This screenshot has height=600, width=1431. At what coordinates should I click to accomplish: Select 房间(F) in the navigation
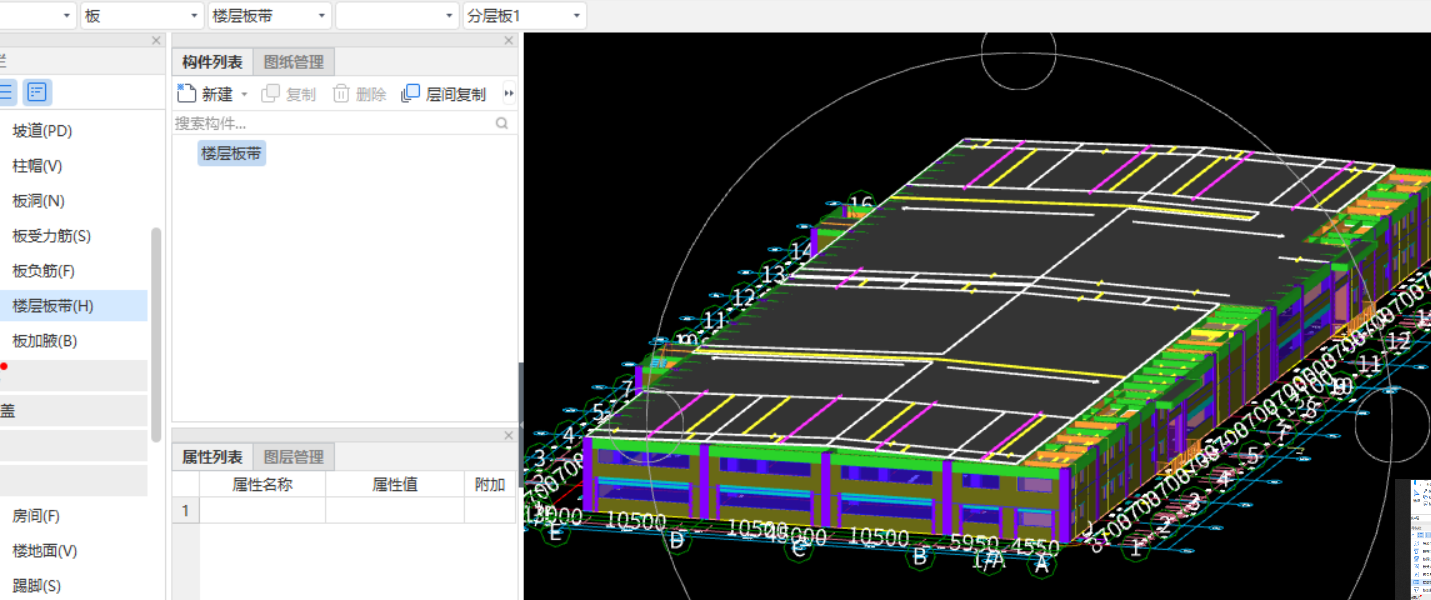coord(36,516)
